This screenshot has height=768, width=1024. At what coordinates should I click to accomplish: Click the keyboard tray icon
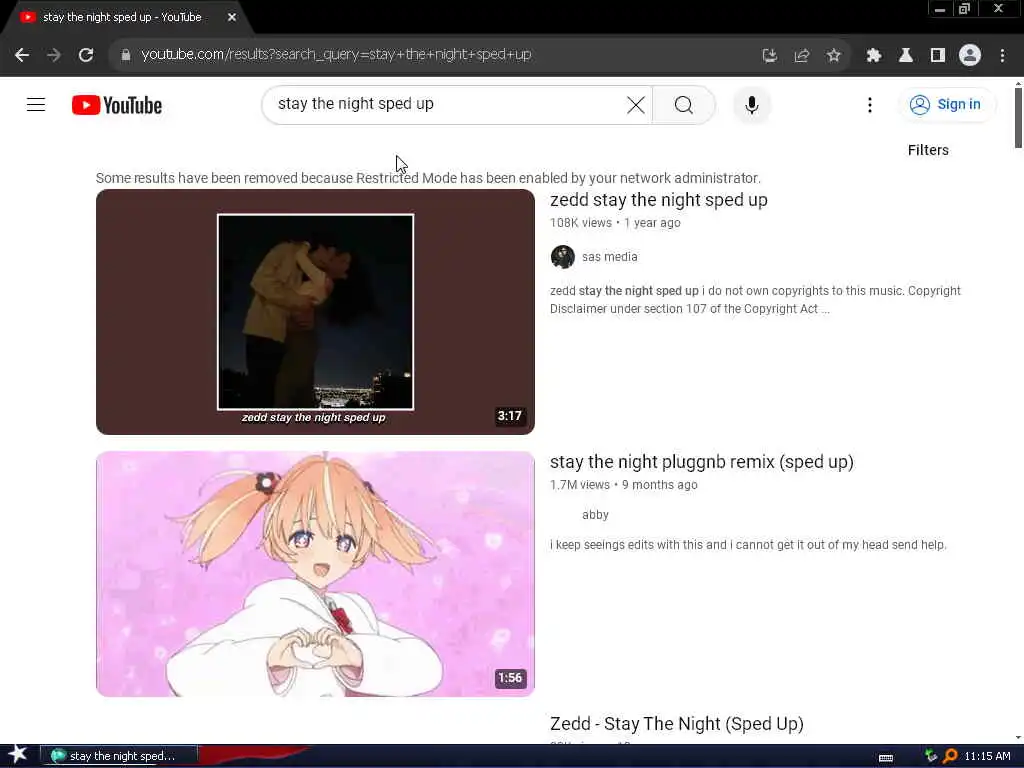[x=886, y=757]
